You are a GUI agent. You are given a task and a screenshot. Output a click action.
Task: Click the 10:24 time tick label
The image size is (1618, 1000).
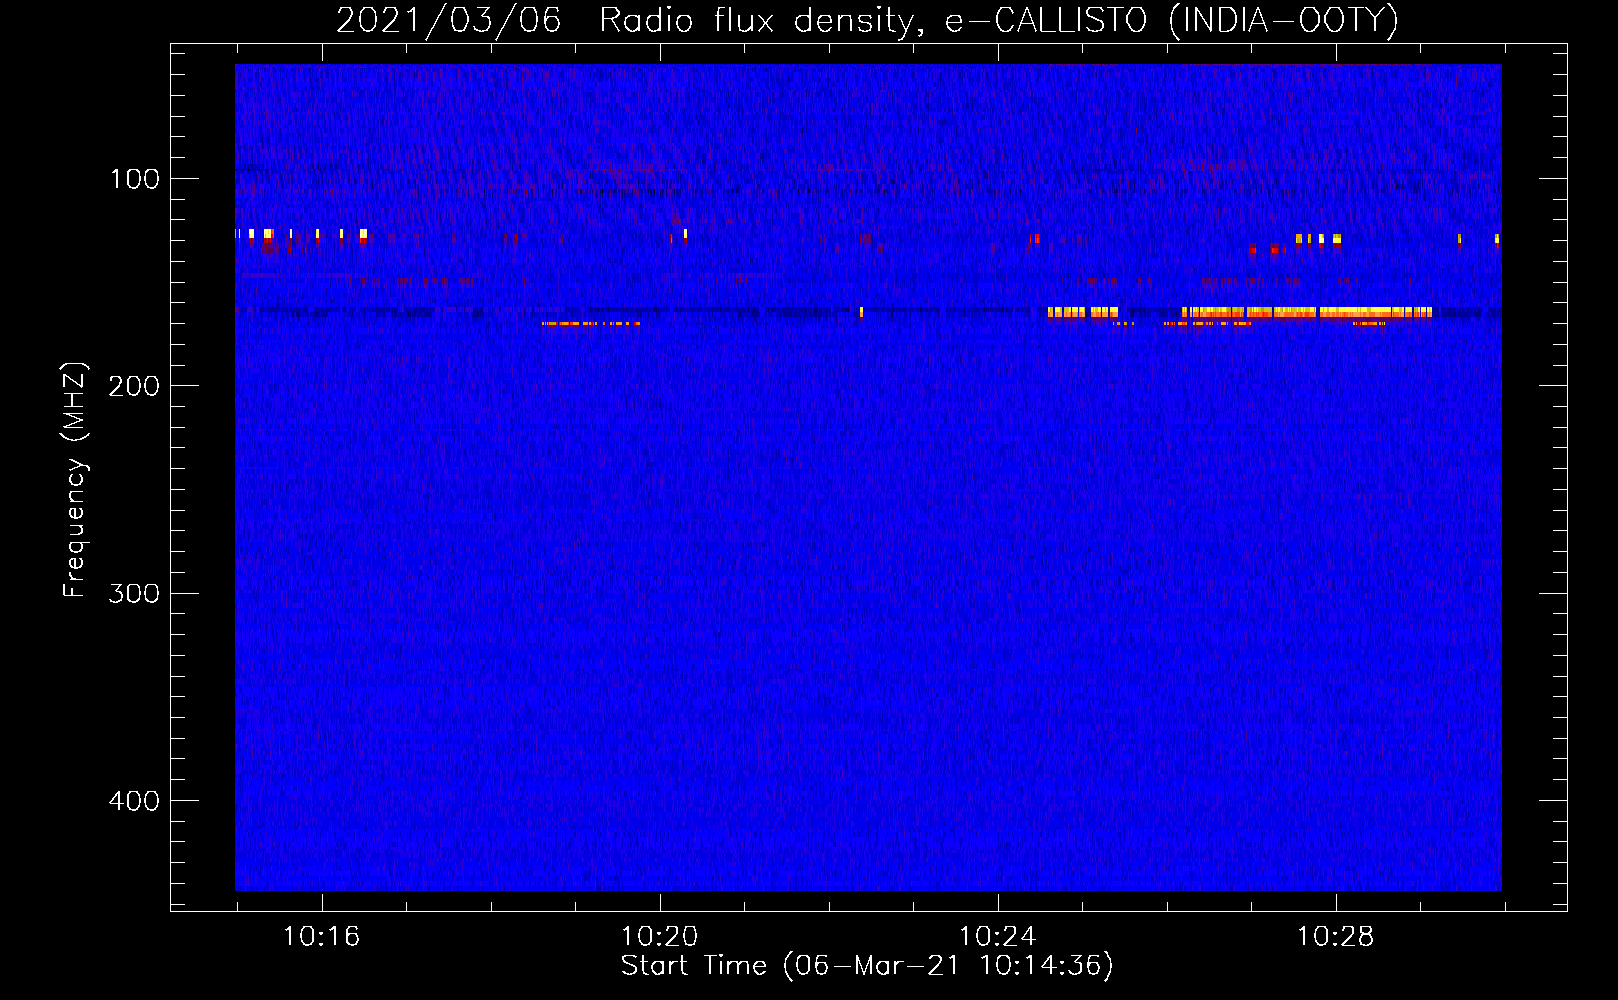click(997, 937)
